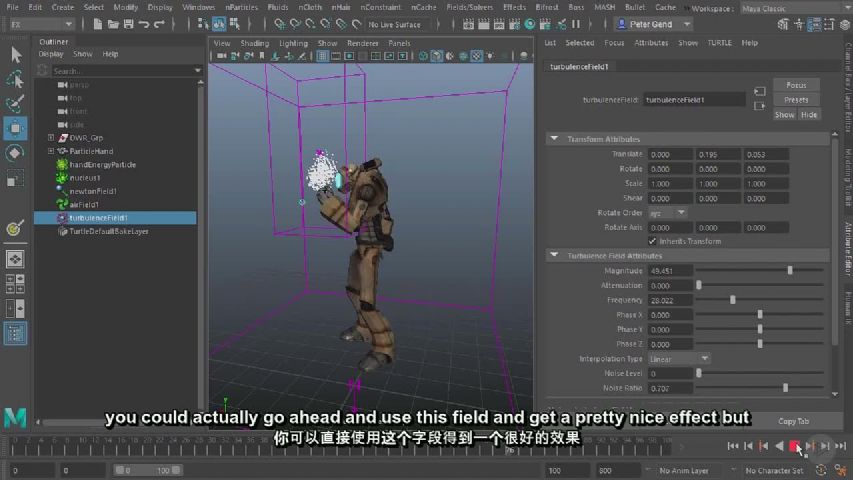Activate the Rotate tool
Image resolution: width=853 pixels, height=480 pixels.
coord(15,153)
